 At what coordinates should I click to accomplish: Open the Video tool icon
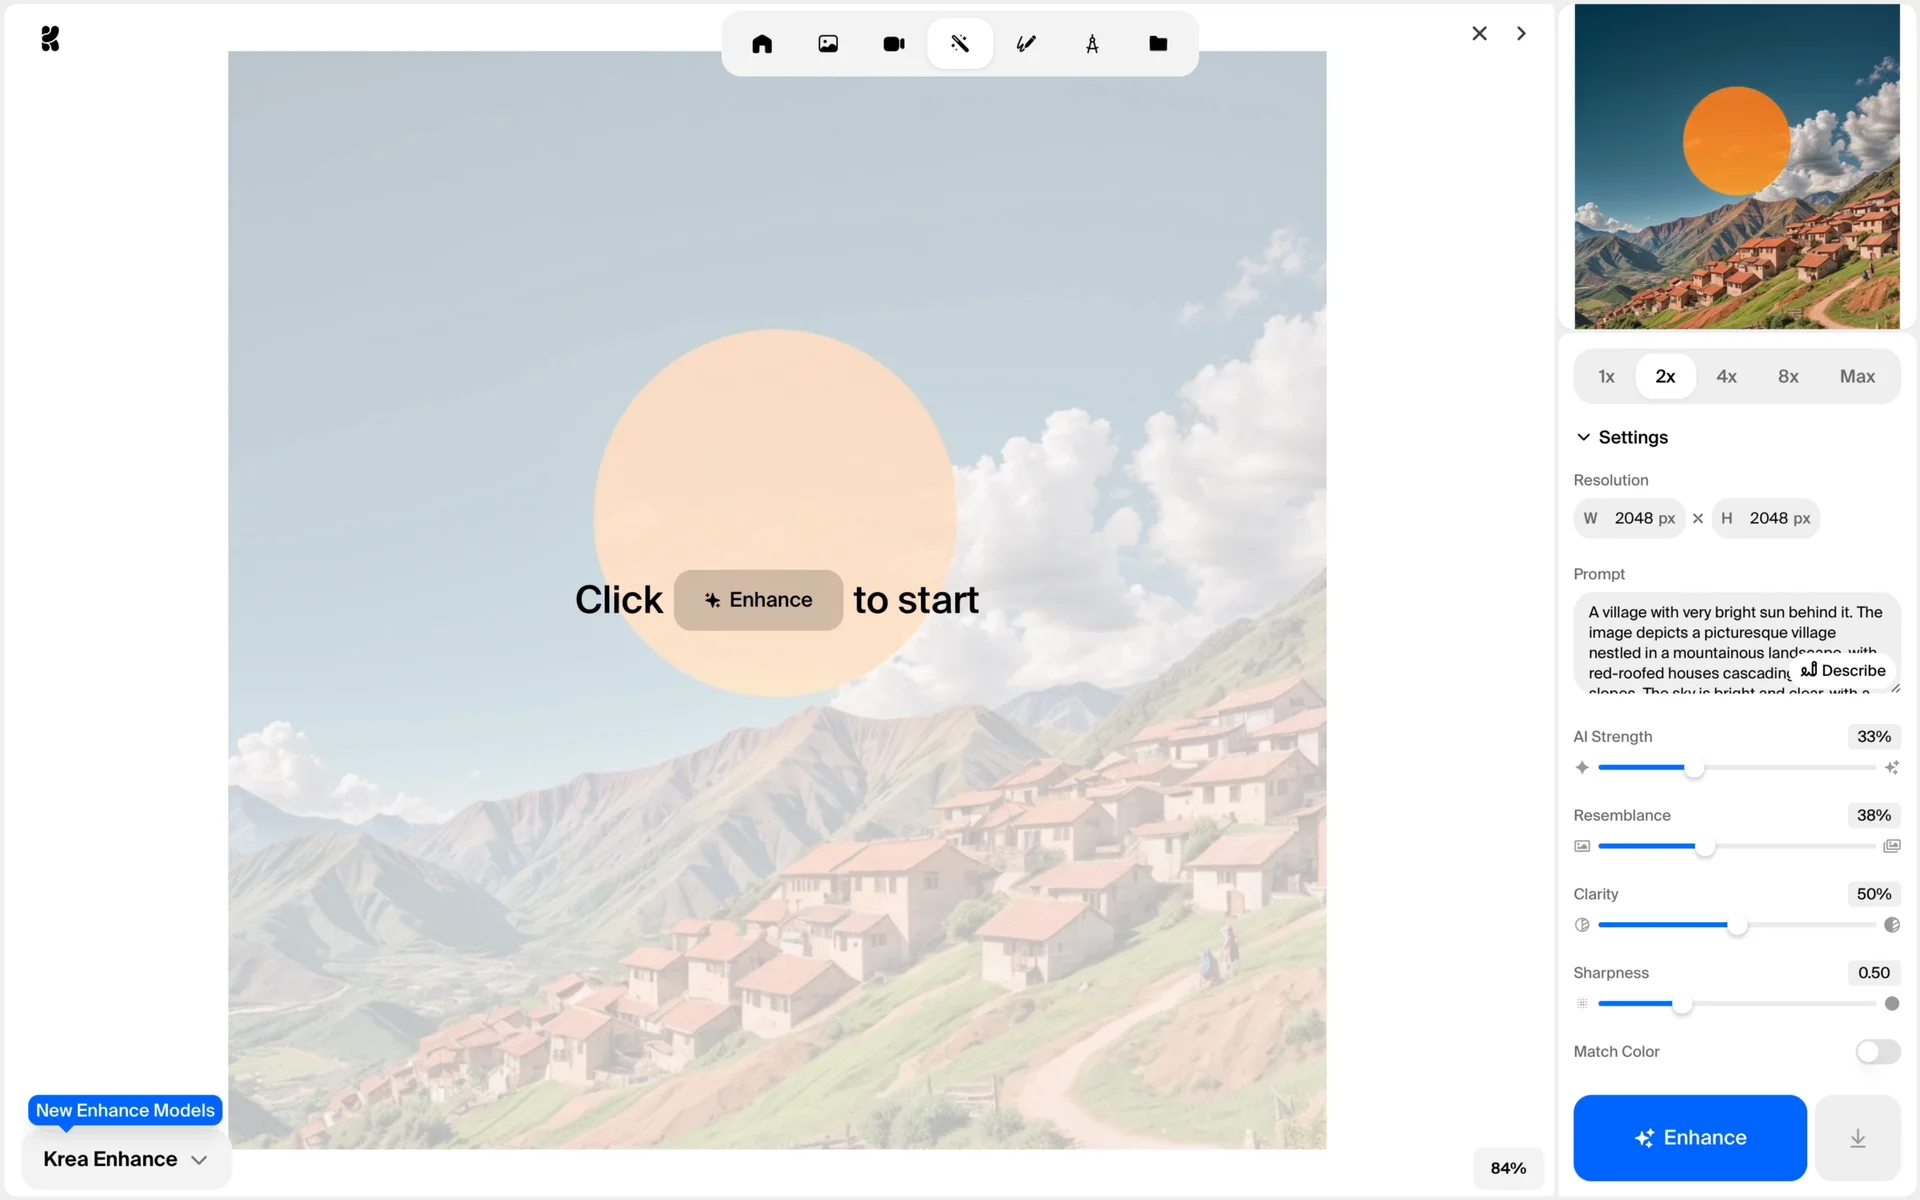[x=894, y=44]
